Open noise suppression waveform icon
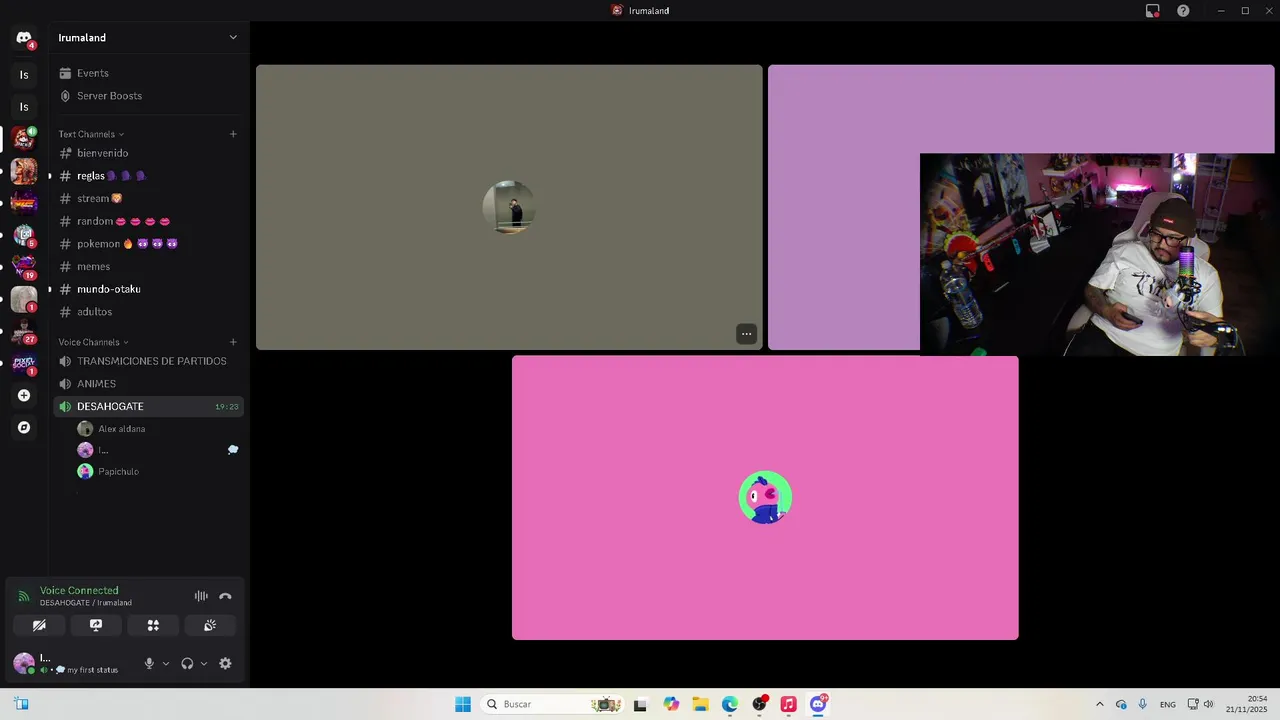1280x720 pixels. coord(201,596)
